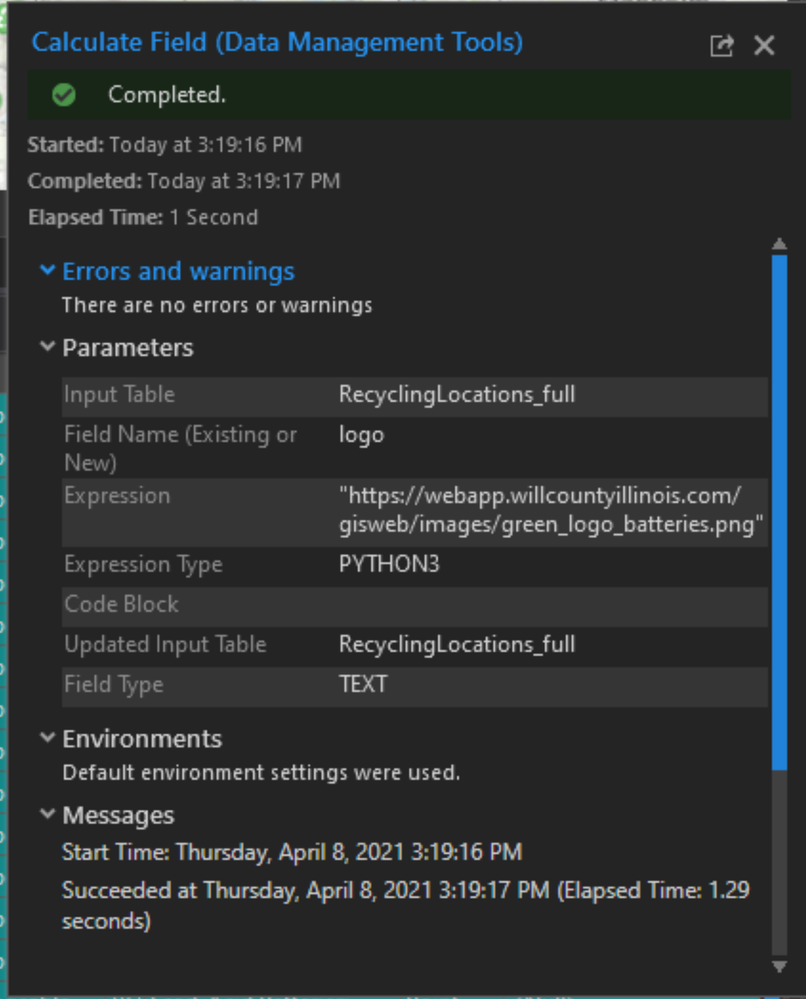The image size is (806, 999).
Task: Collapse the Errors and warnings chevron
Action: [47, 271]
